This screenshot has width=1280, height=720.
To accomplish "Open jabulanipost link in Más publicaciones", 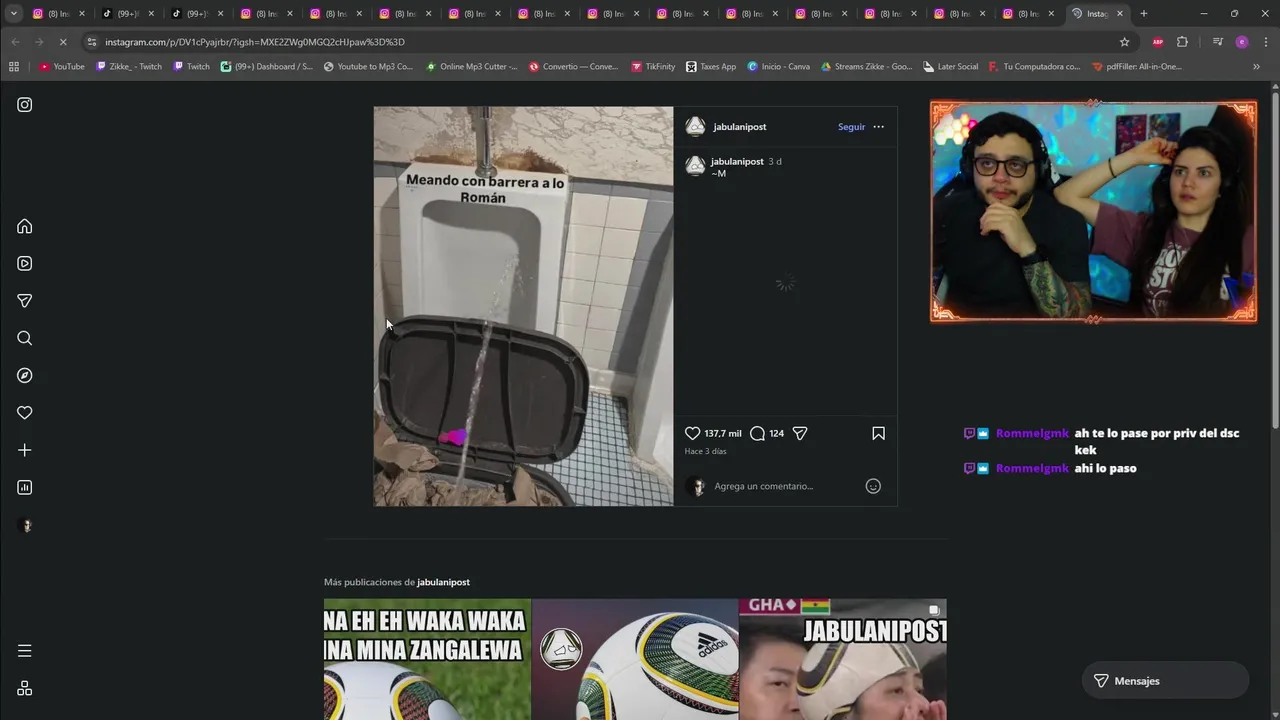I will pyautogui.click(x=443, y=582).
